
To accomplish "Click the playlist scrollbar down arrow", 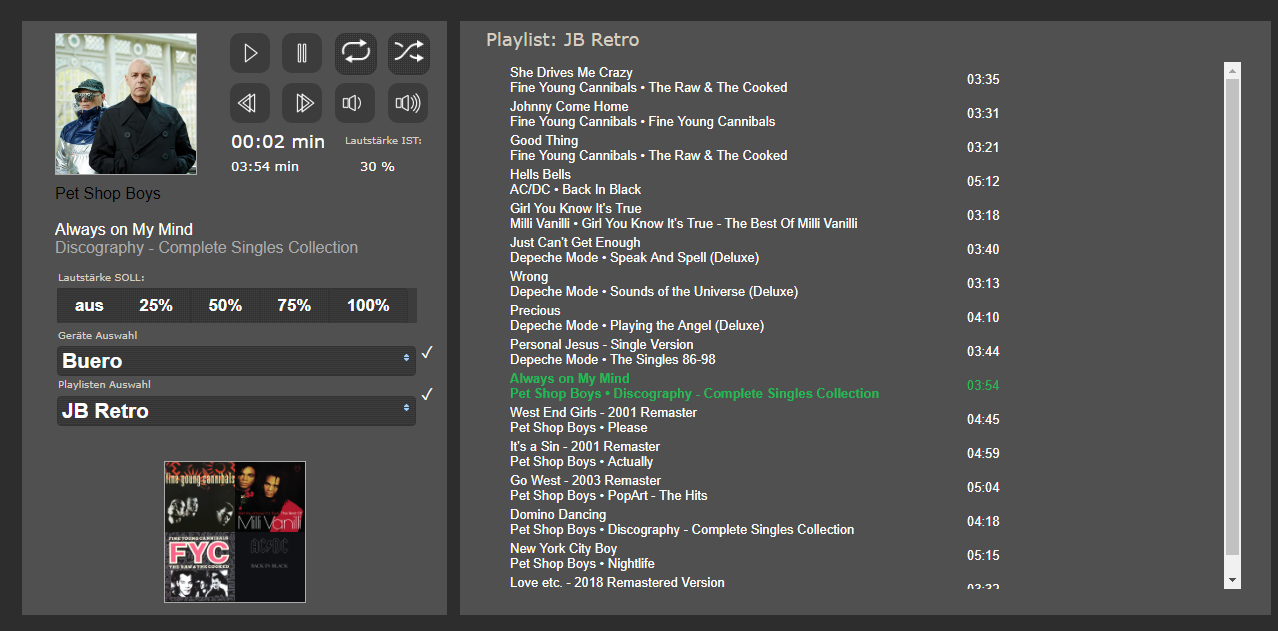I will pyautogui.click(x=1232, y=580).
